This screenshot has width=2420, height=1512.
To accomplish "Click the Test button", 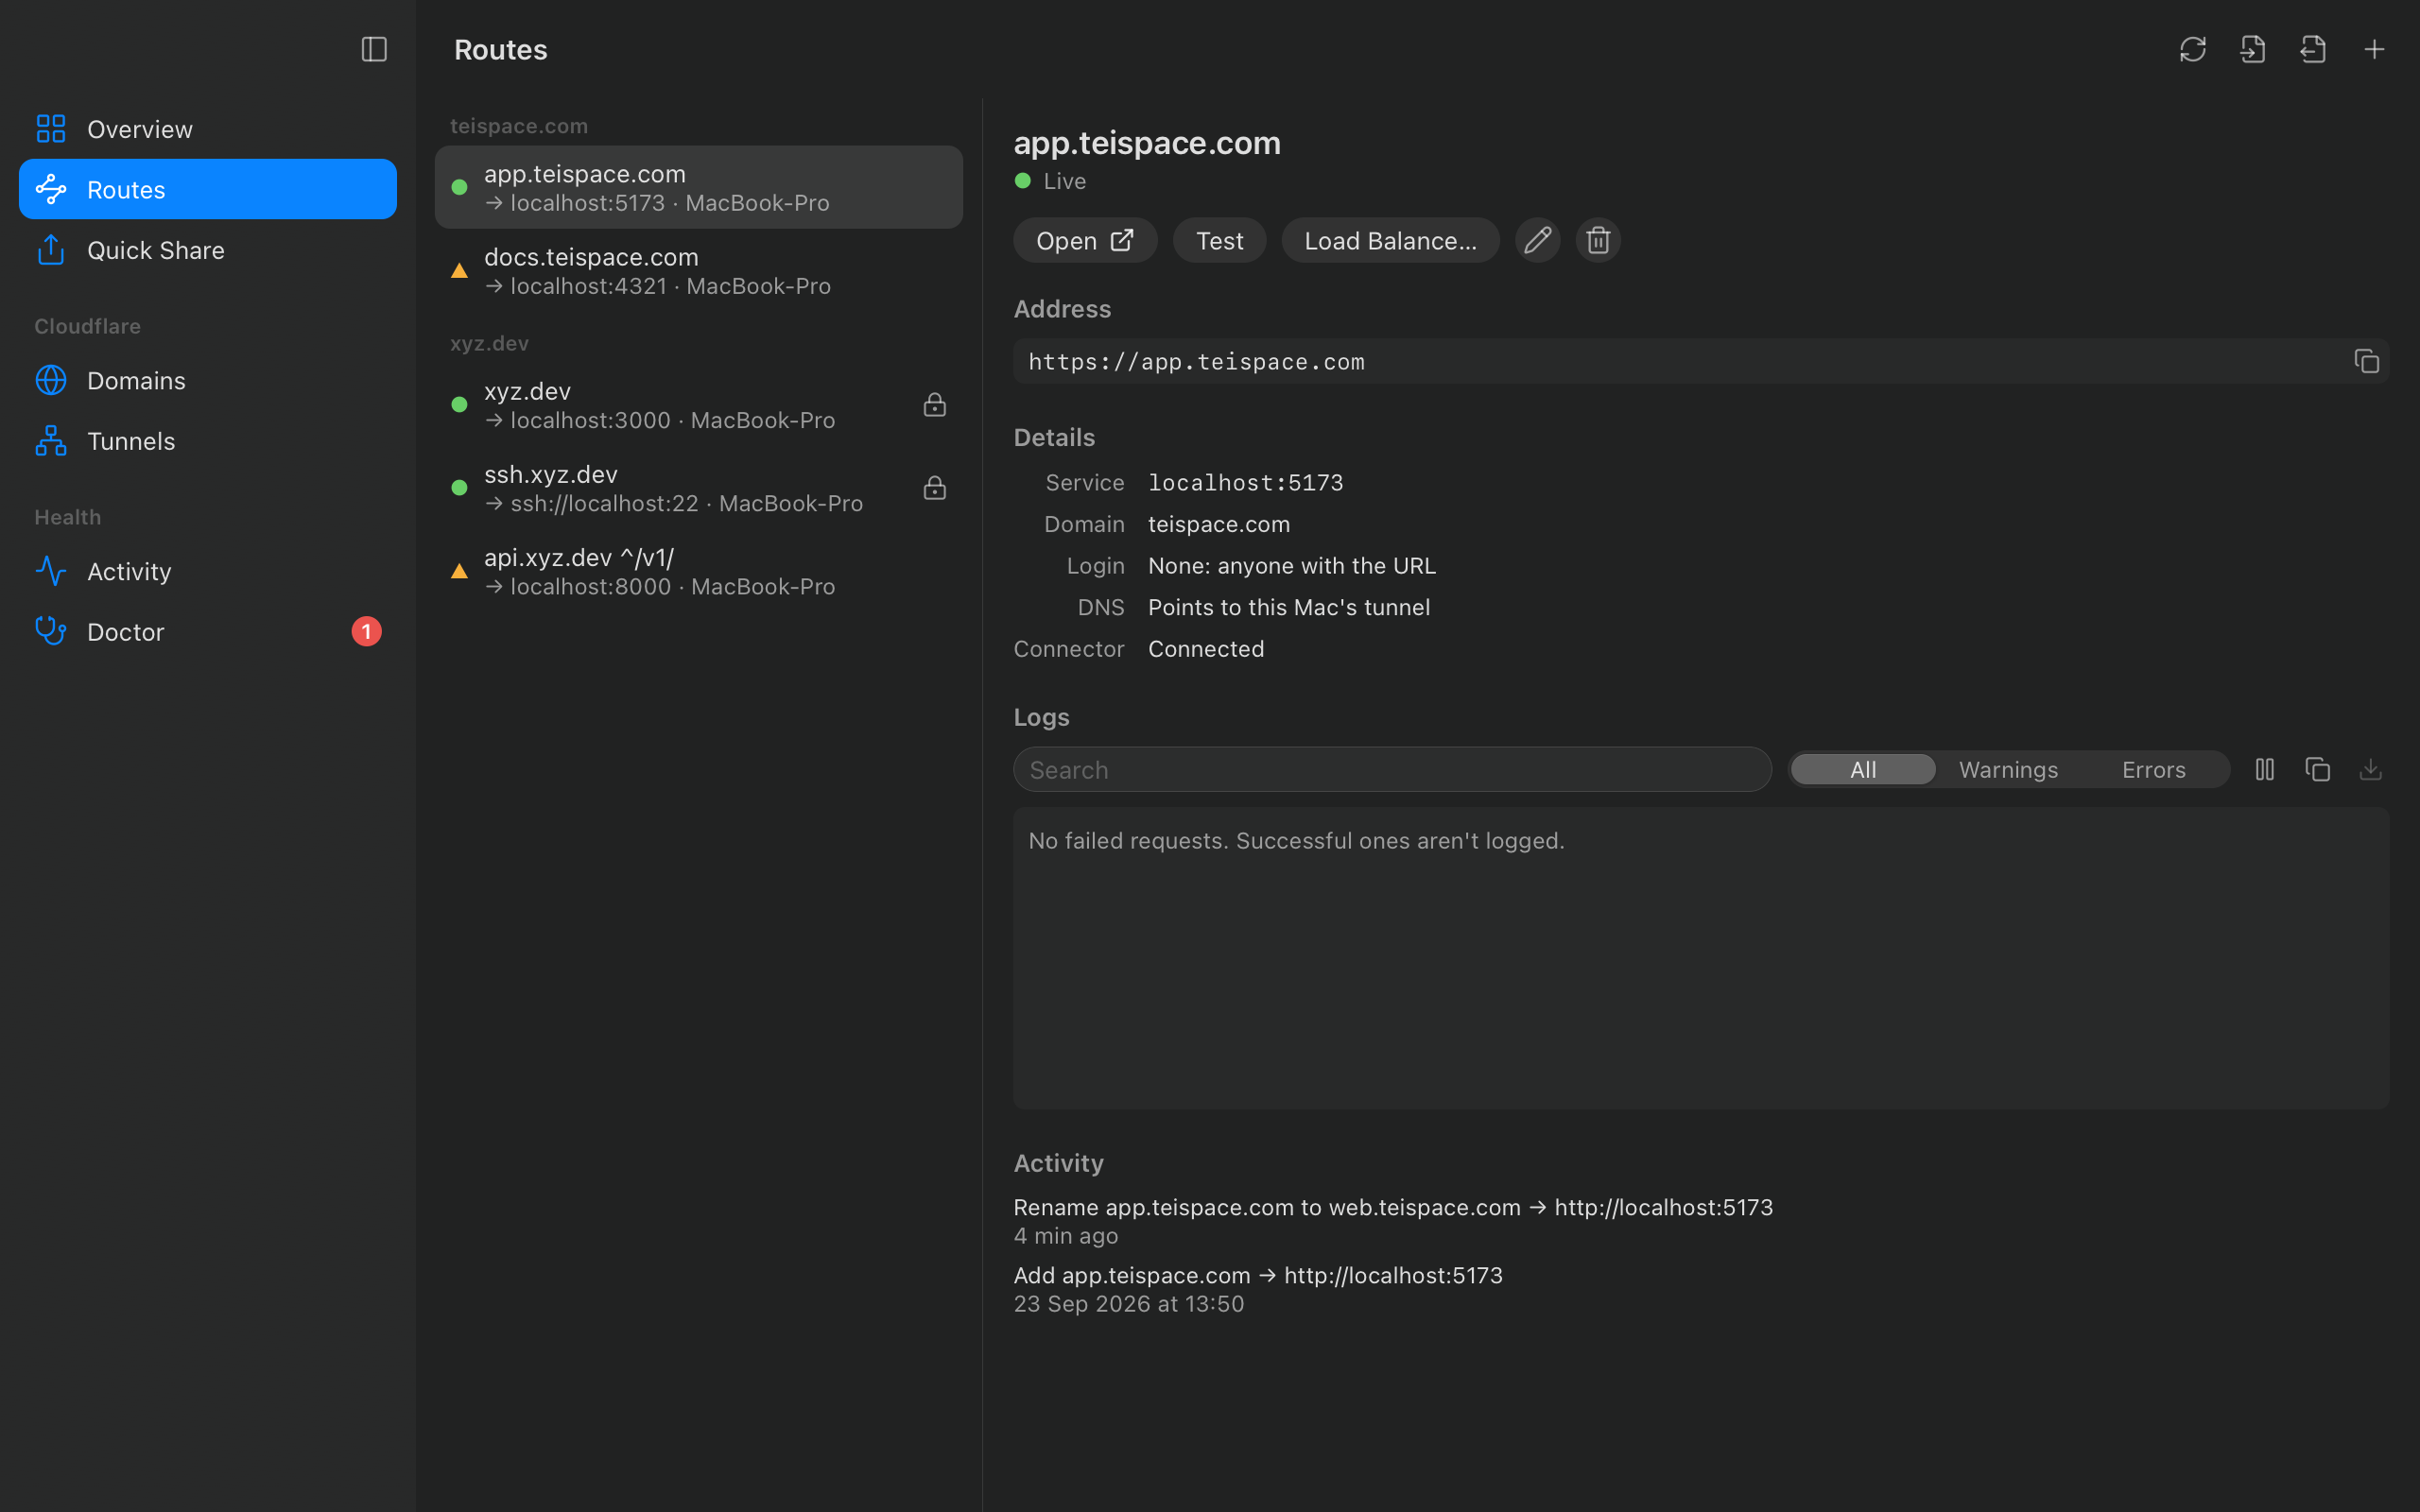I will pos(1219,240).
